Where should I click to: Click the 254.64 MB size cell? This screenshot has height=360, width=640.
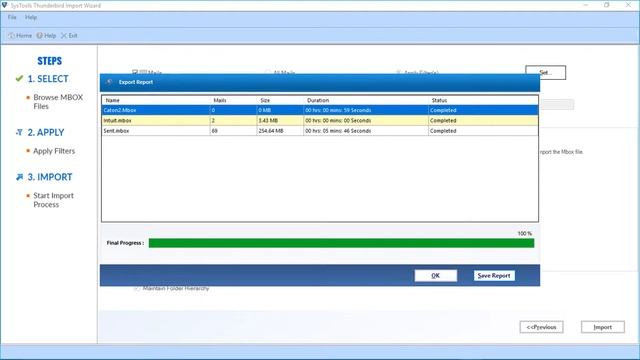click(x=271, y=131)
